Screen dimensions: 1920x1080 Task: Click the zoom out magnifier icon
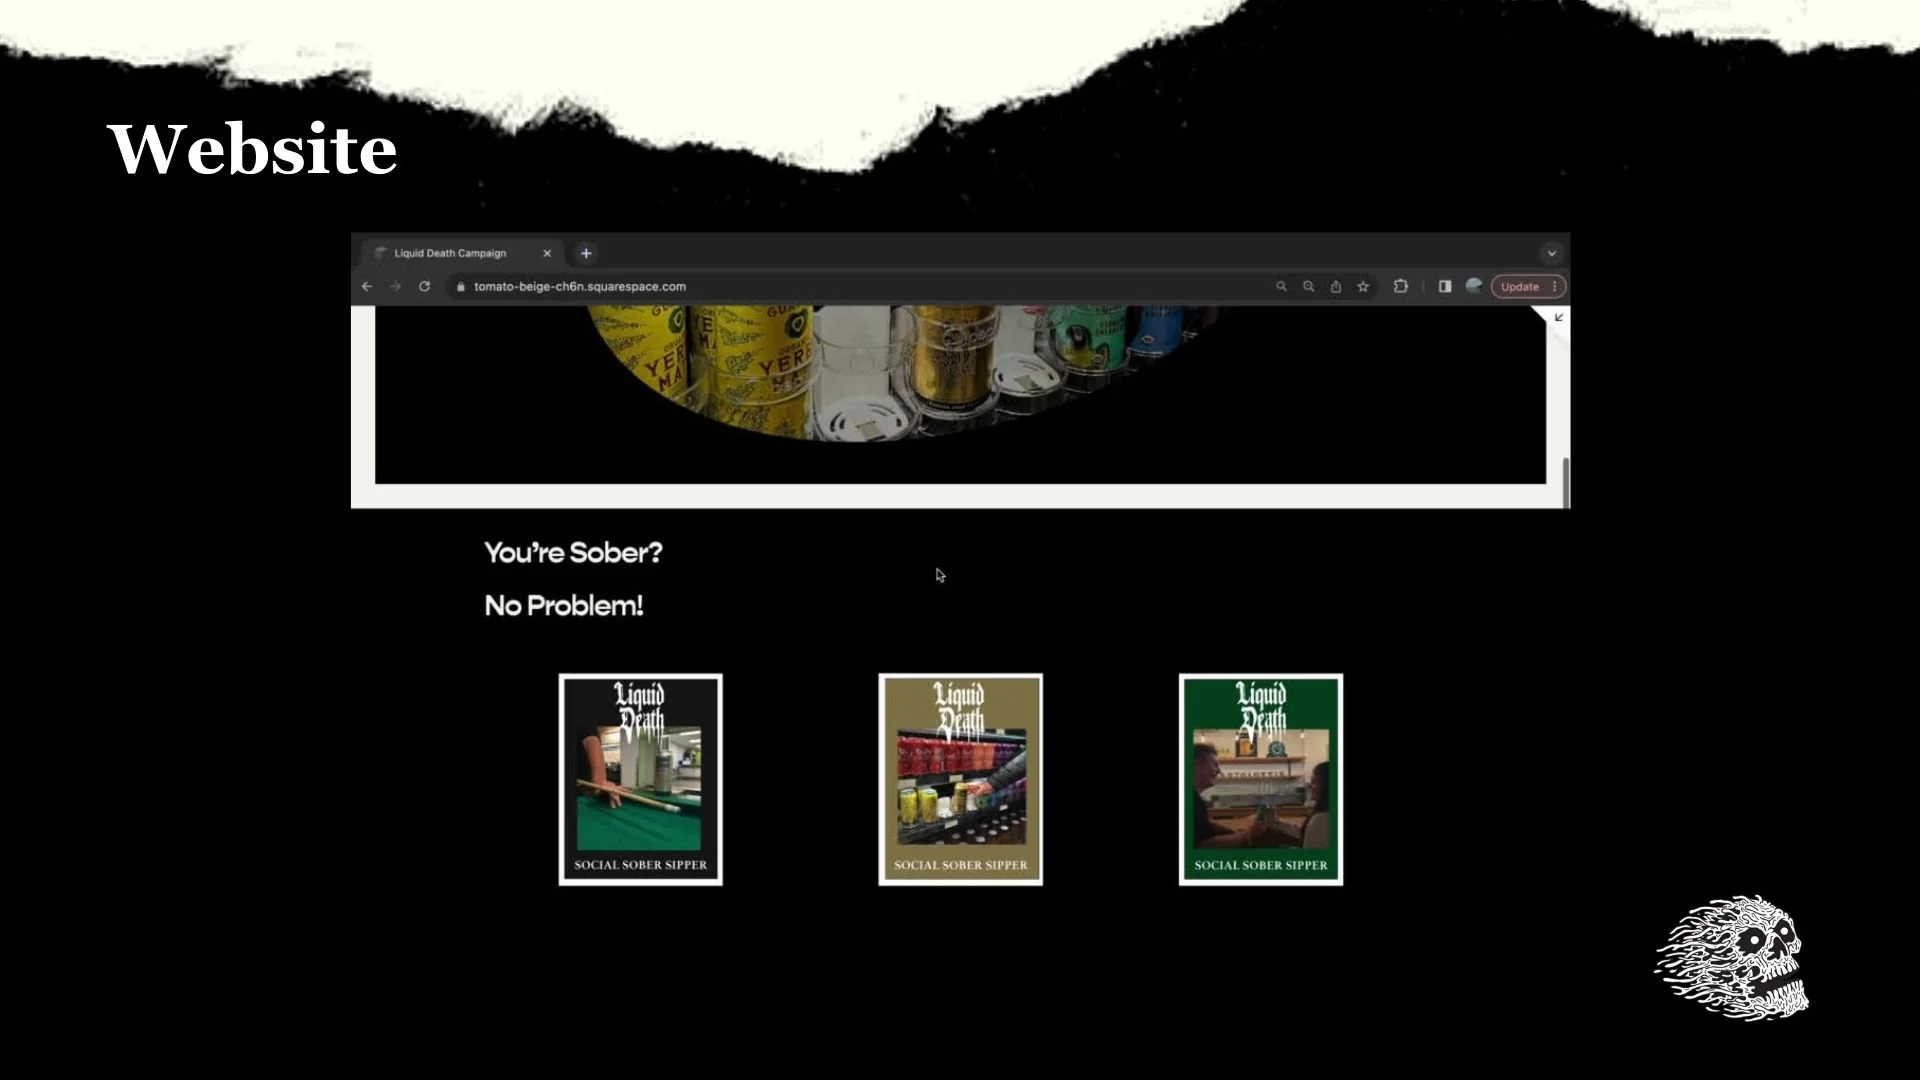click(1308, 287)
